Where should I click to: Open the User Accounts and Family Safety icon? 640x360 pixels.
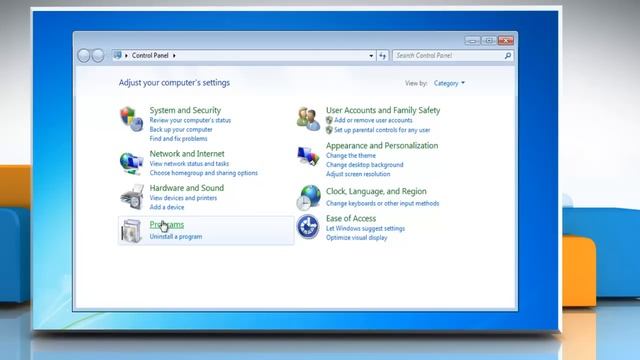(308, 119)
